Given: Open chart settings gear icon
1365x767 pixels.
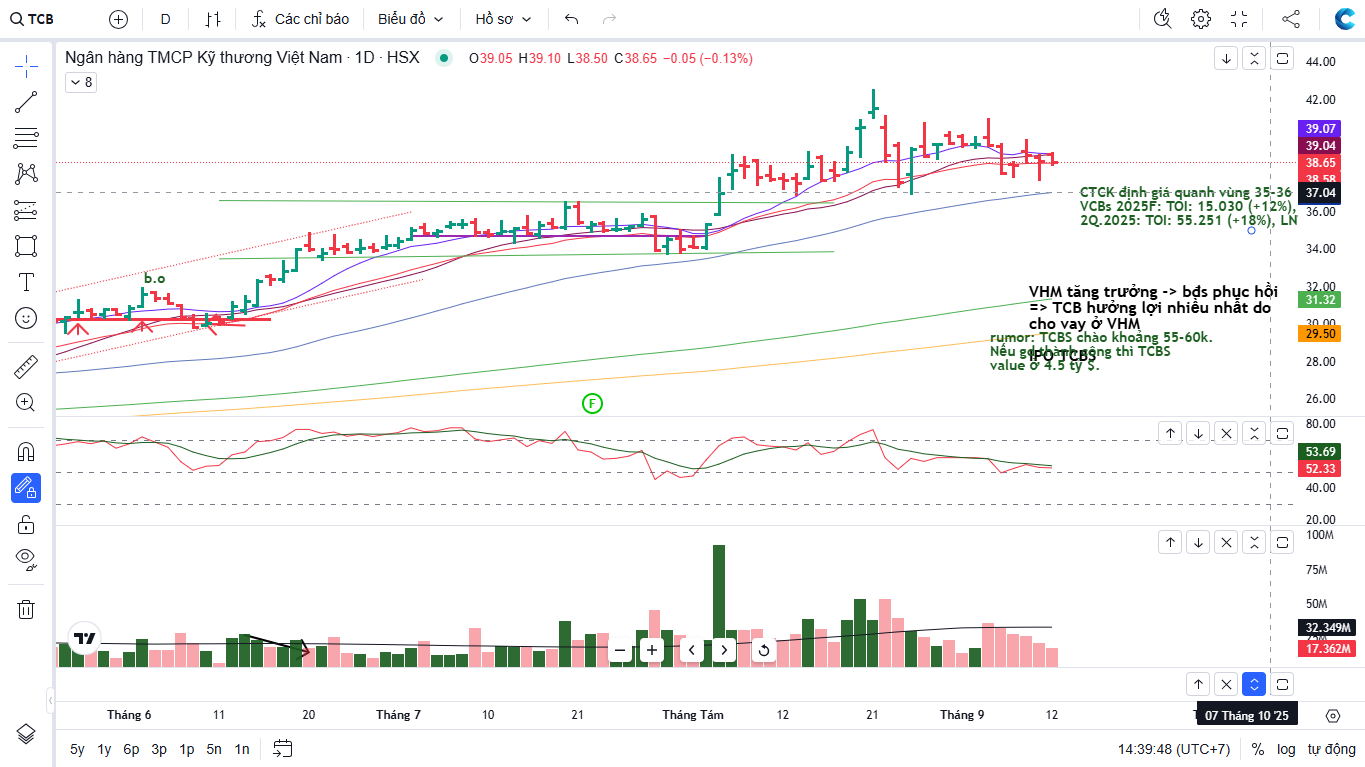Looking at the screenshot, I should coord(1201,19).
